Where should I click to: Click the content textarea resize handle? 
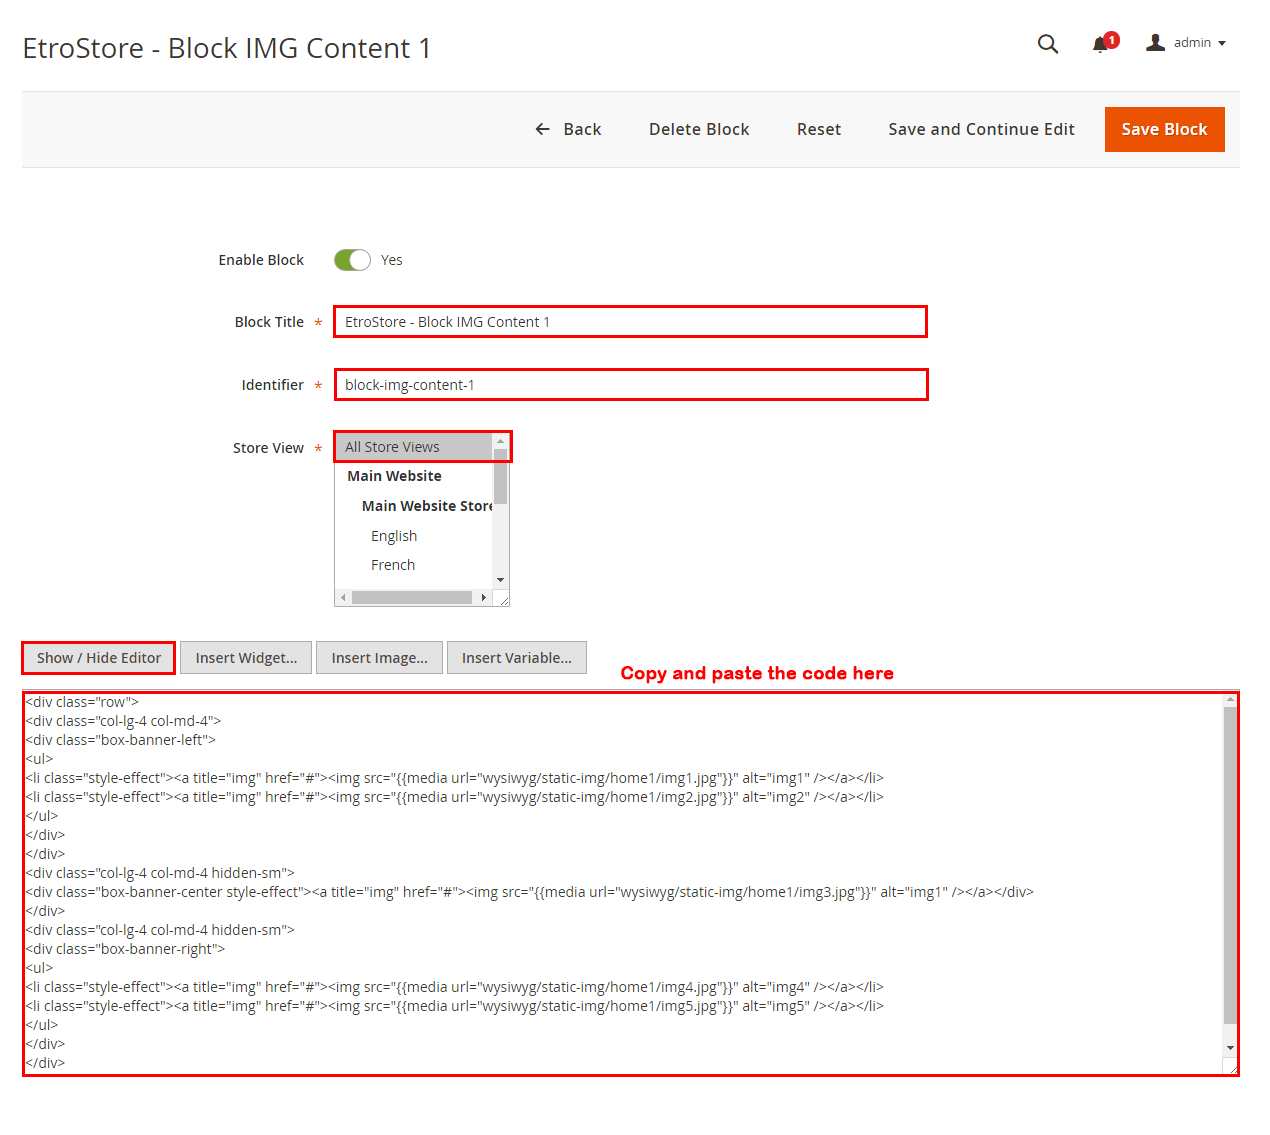[1231, 1068]
